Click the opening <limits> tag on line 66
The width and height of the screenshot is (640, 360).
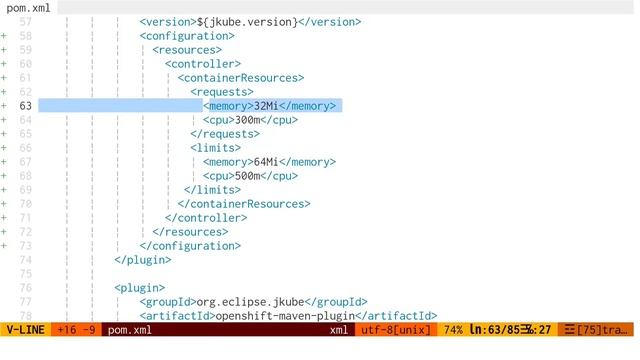tap(216, 148)
